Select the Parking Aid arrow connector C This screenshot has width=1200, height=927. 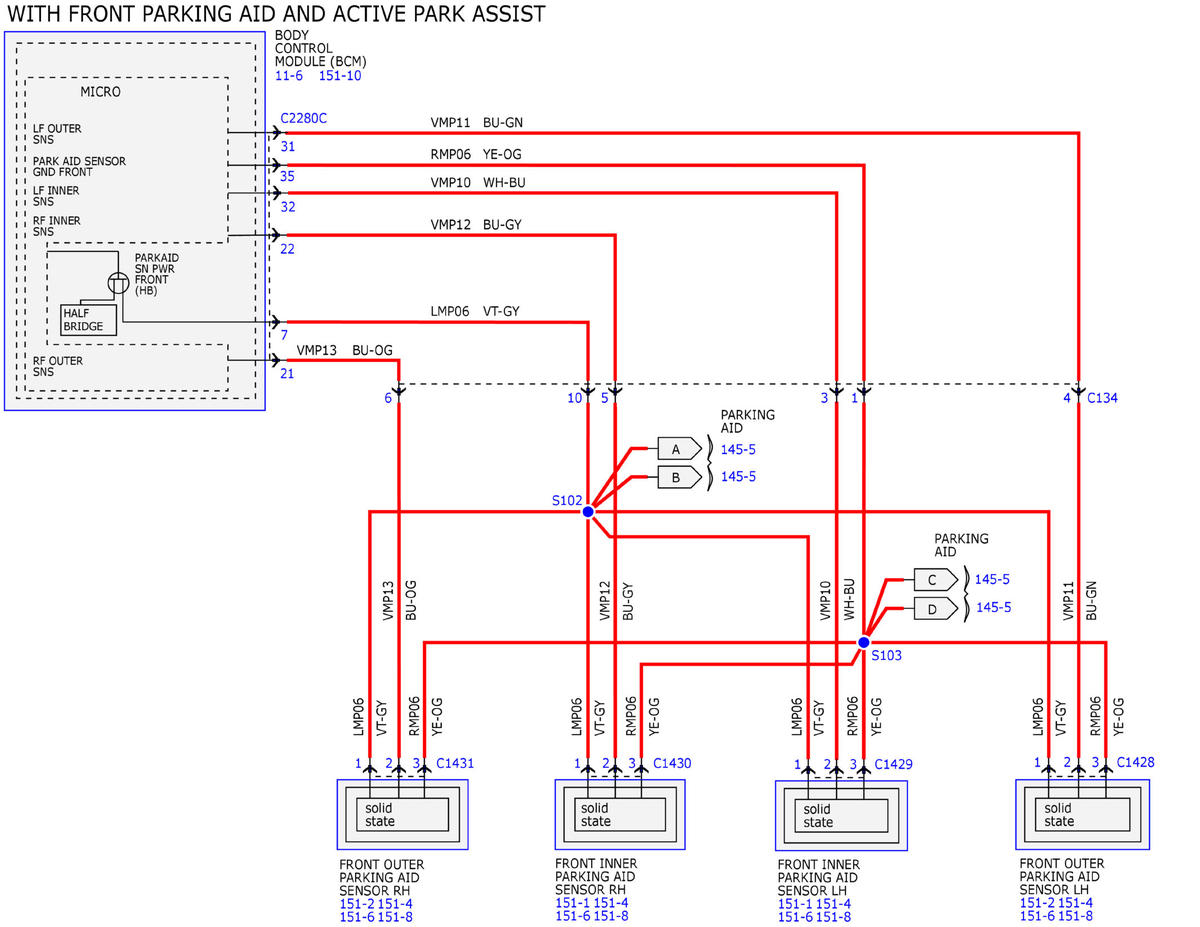[936, 580]
